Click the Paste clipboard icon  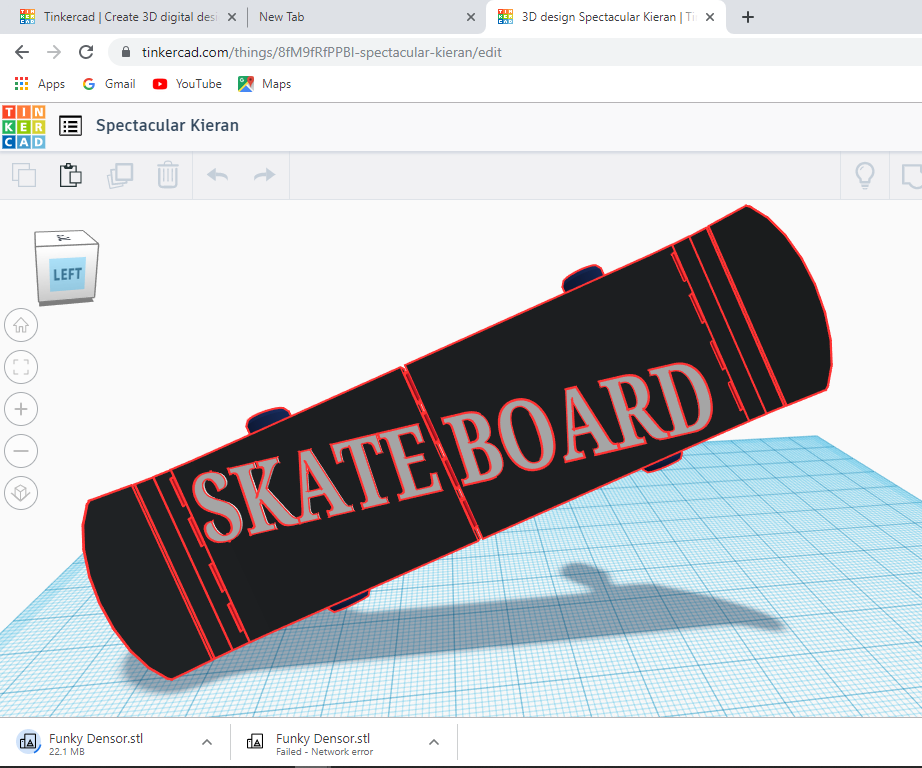click(71, 175)
